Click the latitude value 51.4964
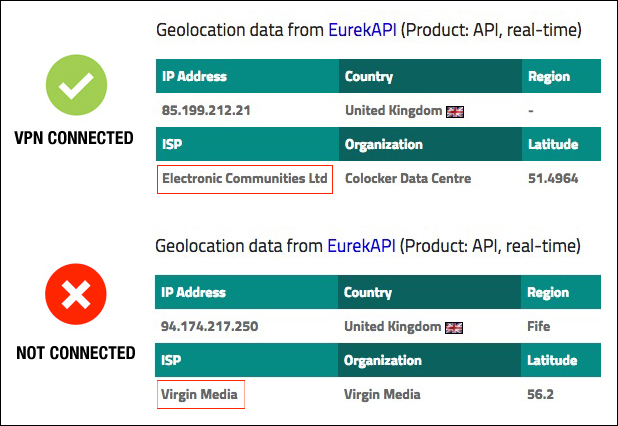This screenshot has height=426, width=618. click(553, 179)
